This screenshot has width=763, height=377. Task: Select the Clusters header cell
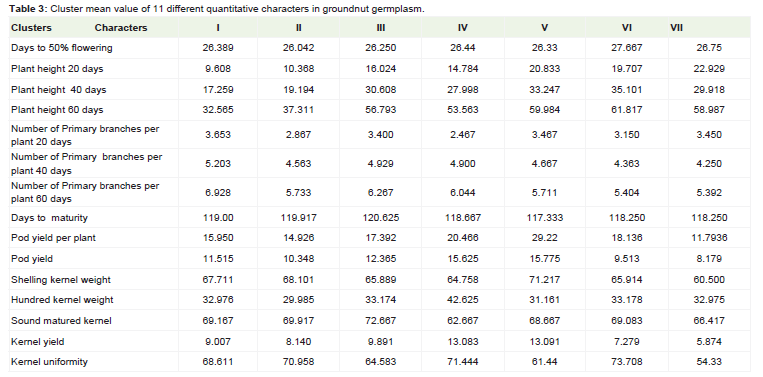point(31,28)
